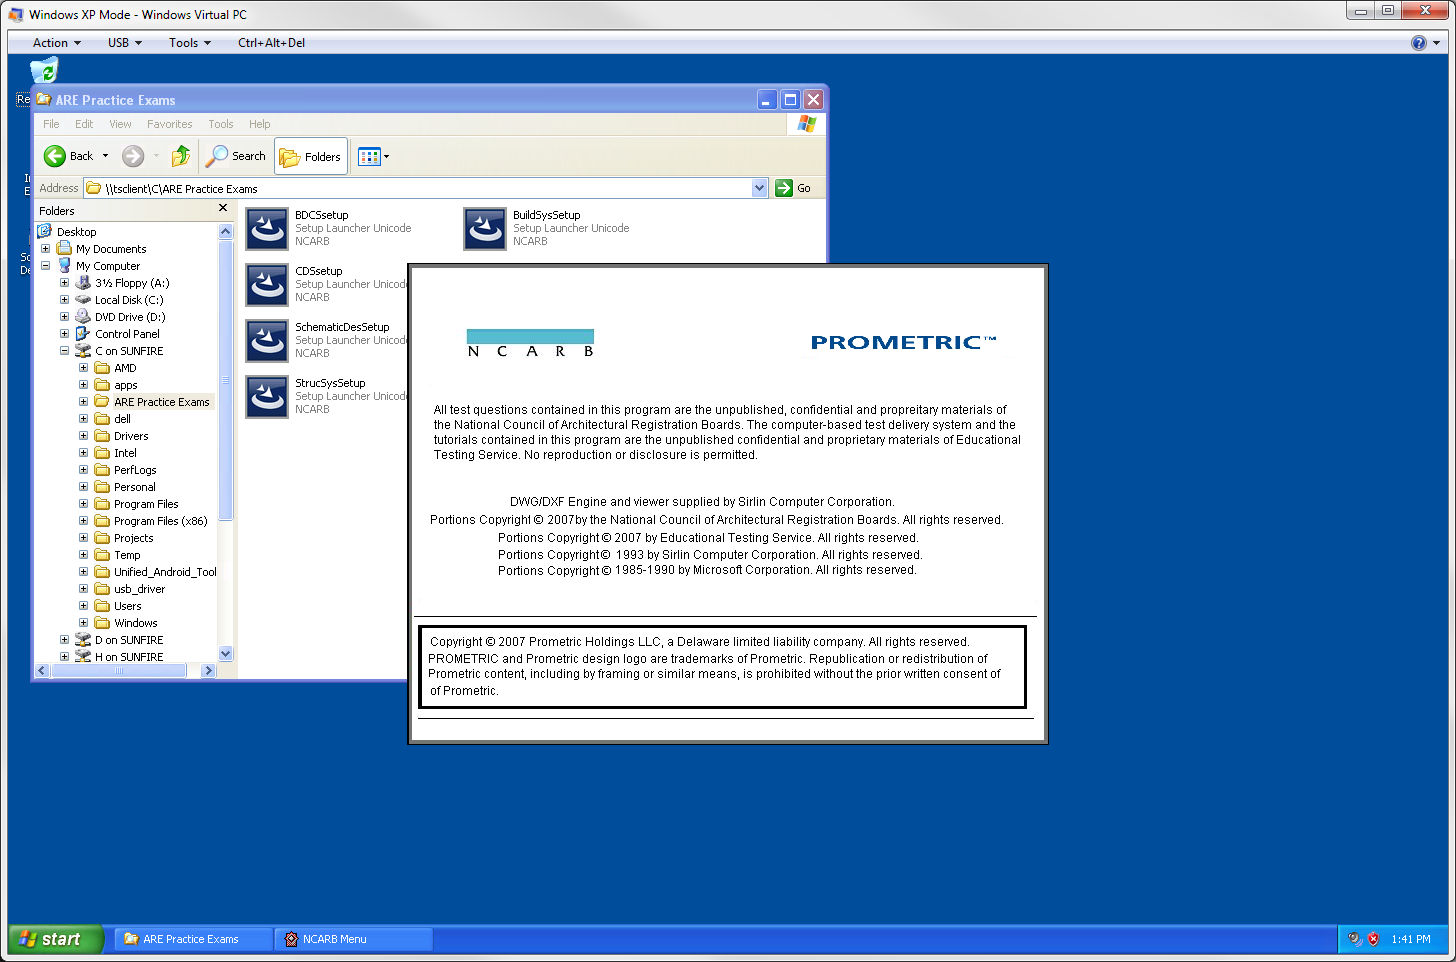Select the Drivers folder
The width and height of the screenshot is (1456, 962).
131,436
